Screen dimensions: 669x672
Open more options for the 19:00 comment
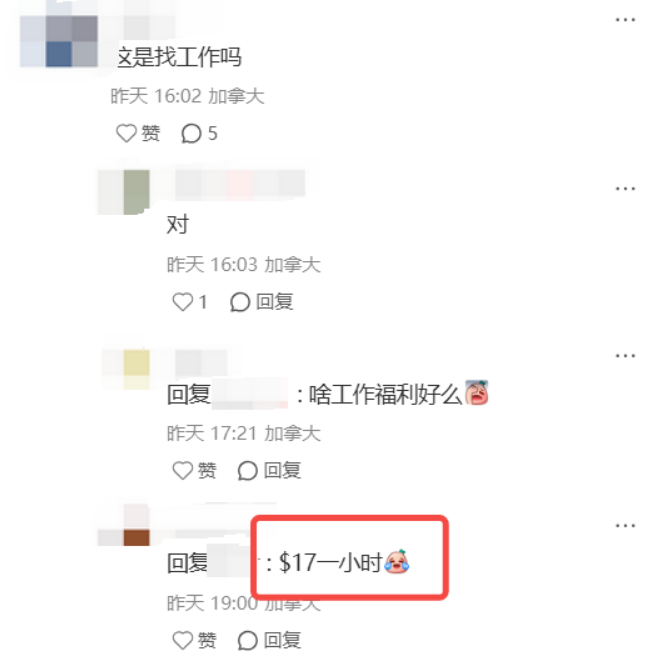coord(625,525)
